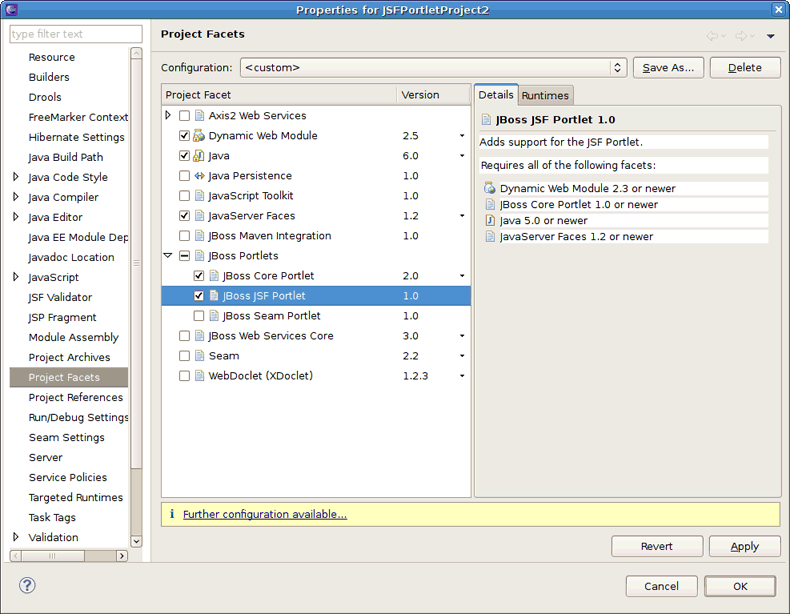Click the Dynamic Web Module 2.3 requirement icon

point(490,188)
